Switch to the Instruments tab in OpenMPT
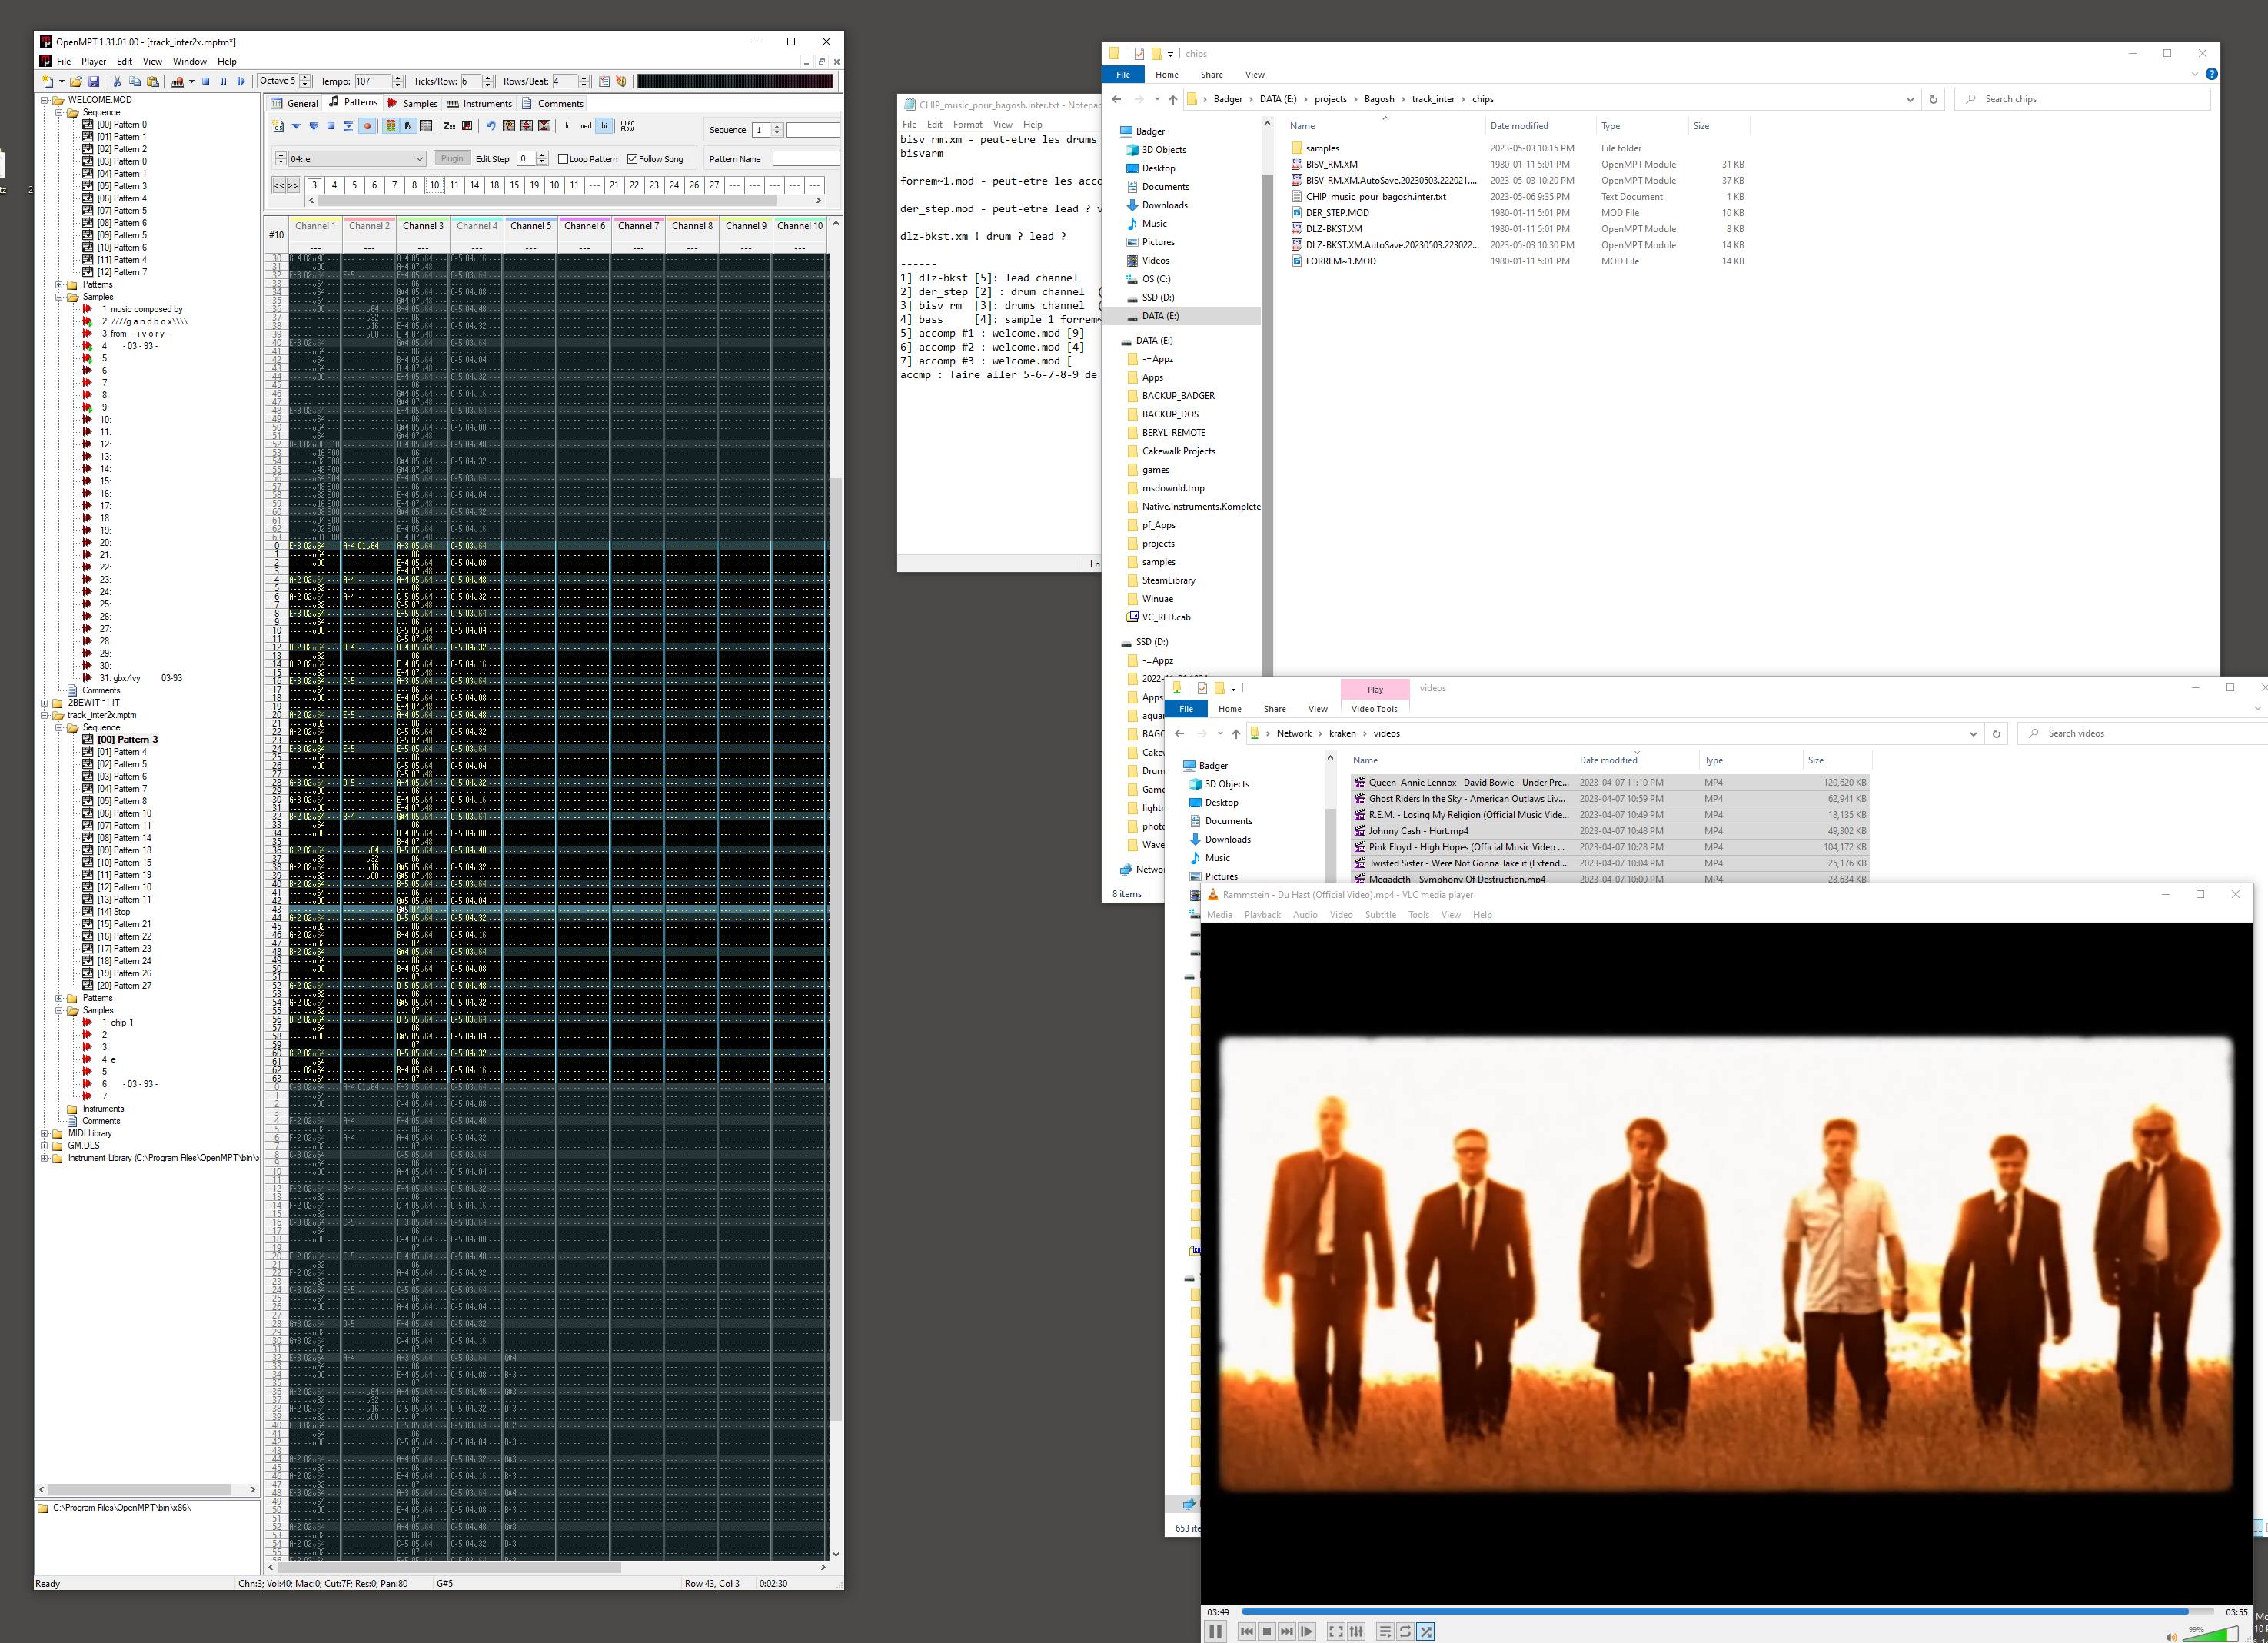 pyautogui.click(x=479, y=103)
